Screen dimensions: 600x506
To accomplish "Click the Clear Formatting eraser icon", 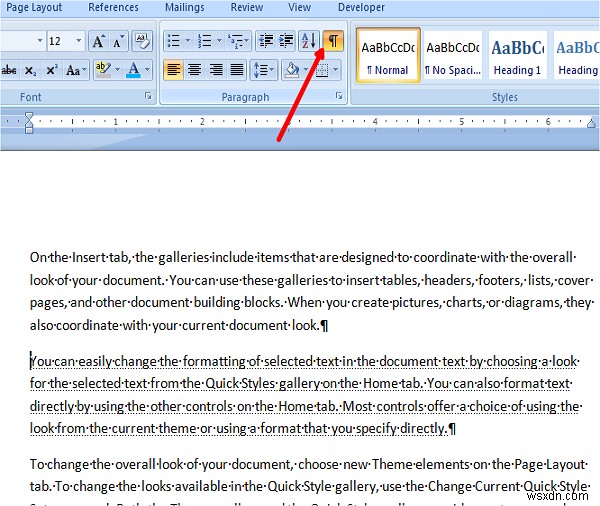I will [142, 41].
